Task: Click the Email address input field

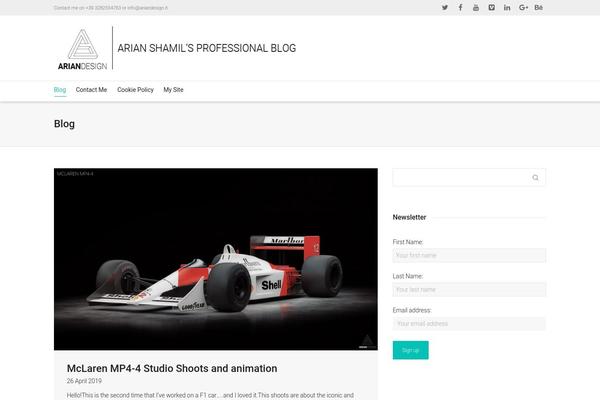Action: (x=469, y=323)
